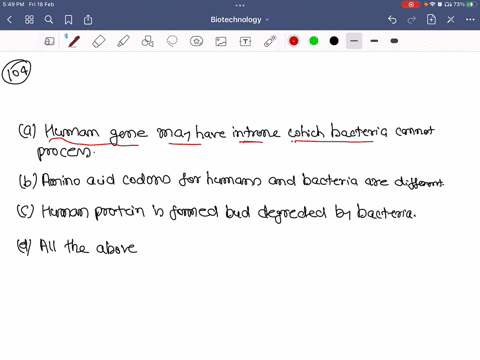Select the Eraser tool
Image resolution: width=480 pixels, height=360 pixels.
click(99, 41)
